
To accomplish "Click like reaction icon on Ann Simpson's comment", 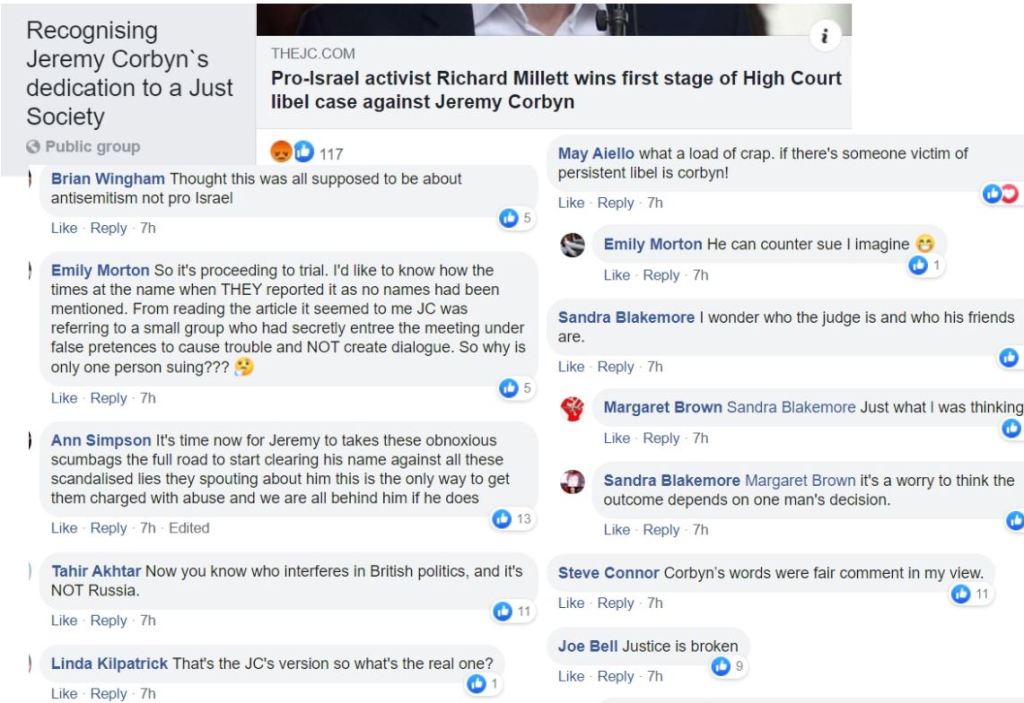I will [503, 519].
